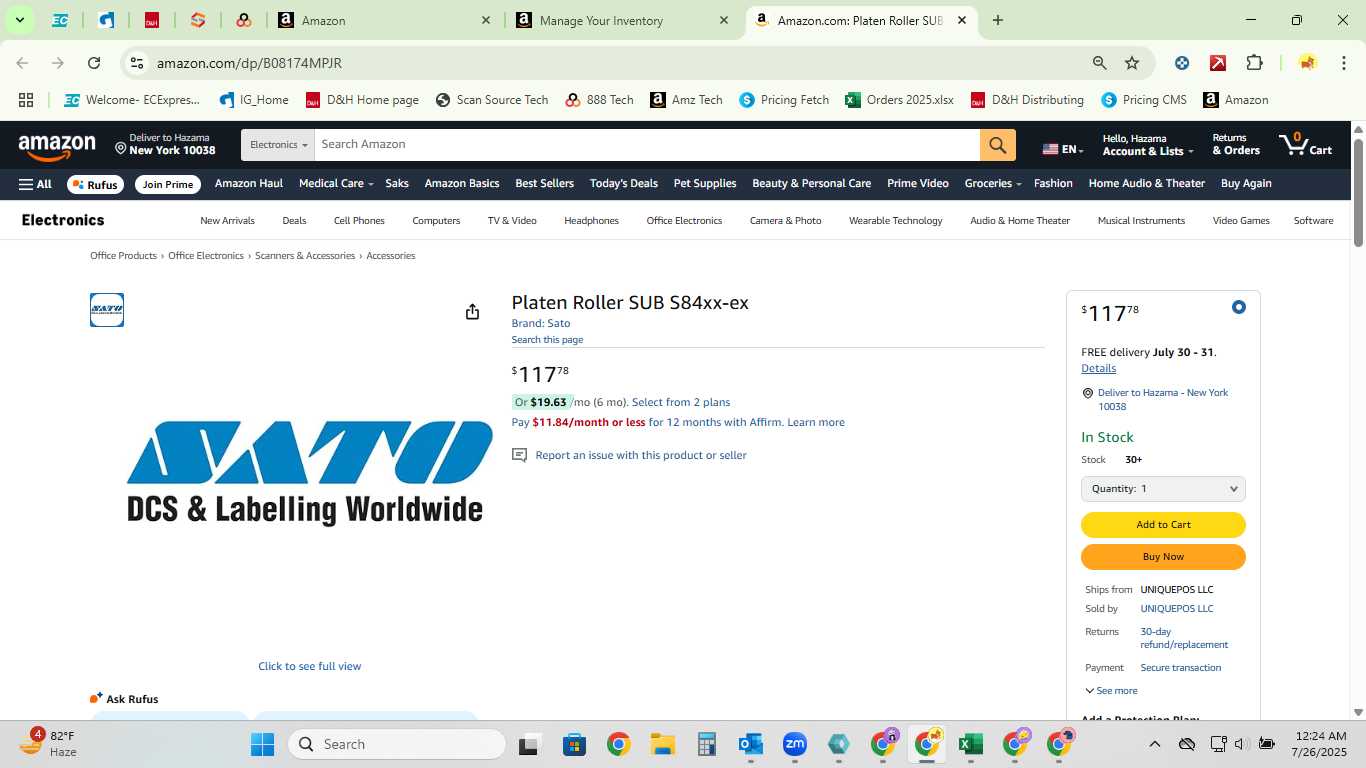Open File Explorer from taskbar
Screen dimensions: 1366x768
(662, 744)
